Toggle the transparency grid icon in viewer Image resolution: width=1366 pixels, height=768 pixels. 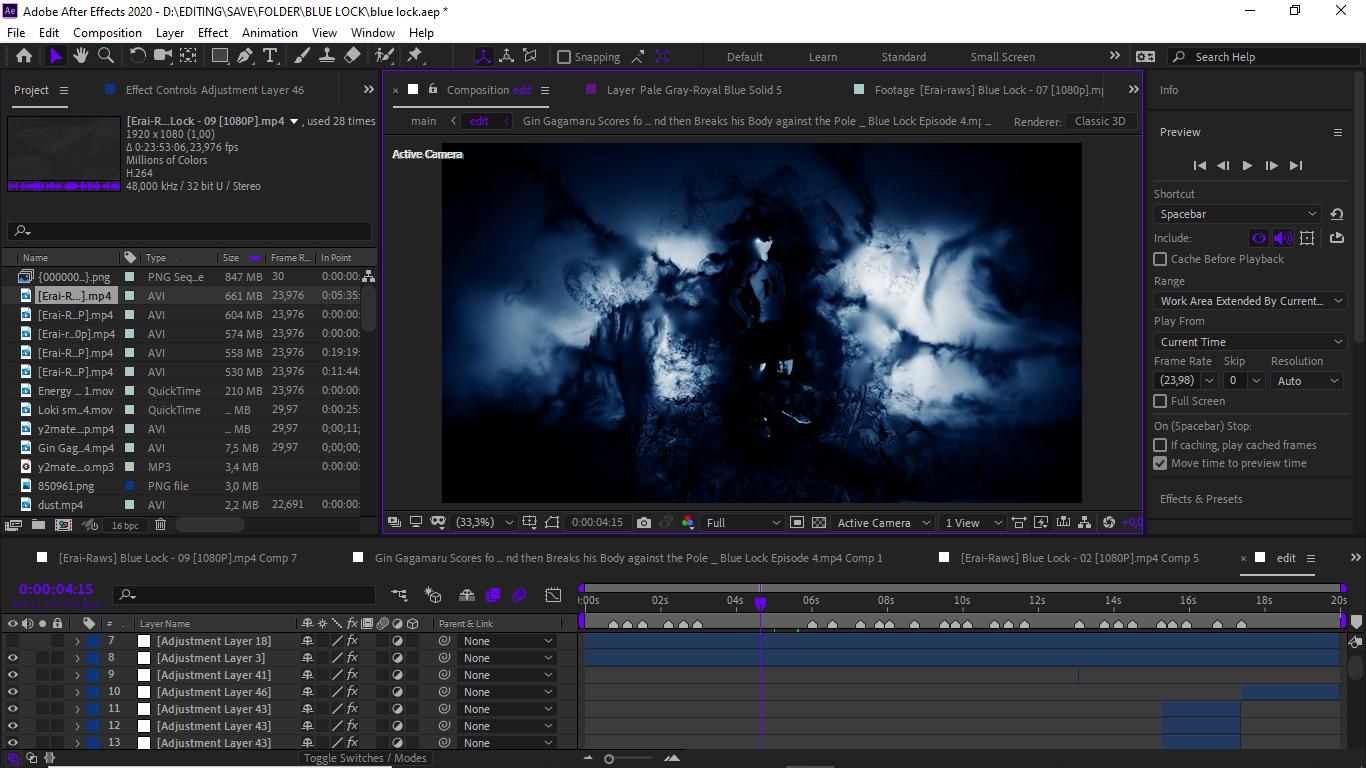click(819, 522)
